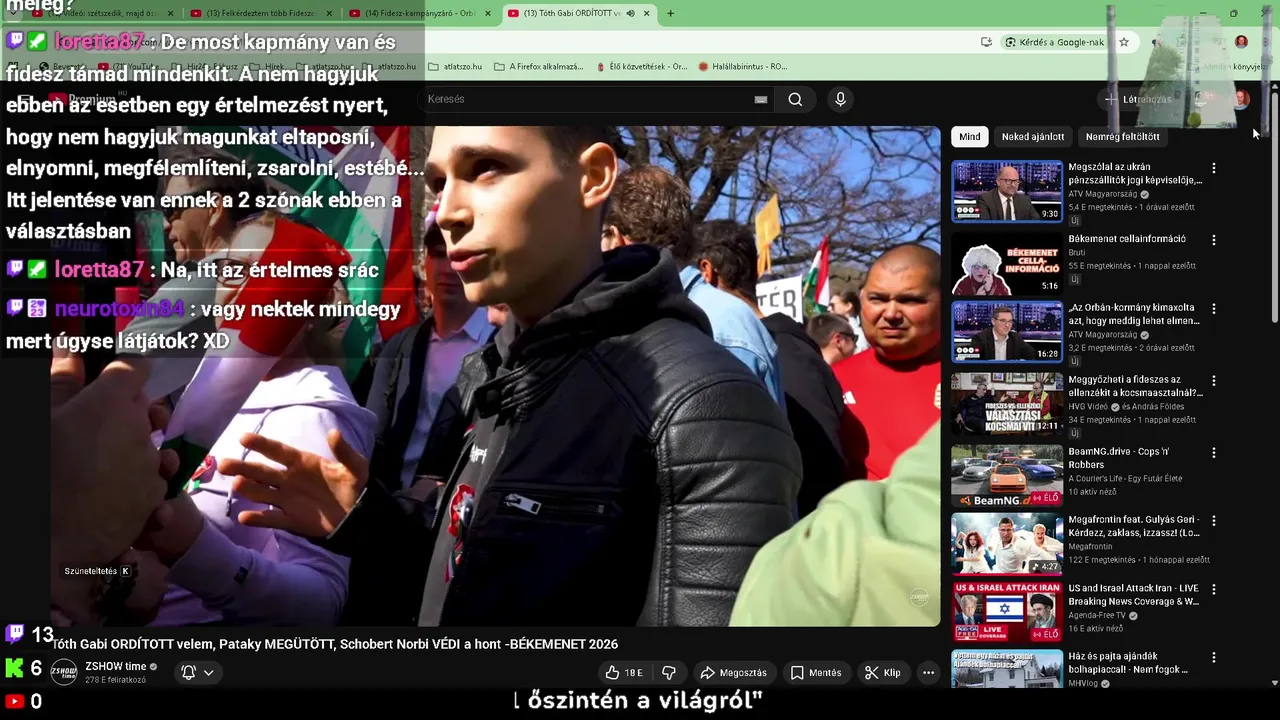The height and width of the screenshot is (720, 1280).
Task: Open more actions ellipsis under video
Action: coord(928,673)
